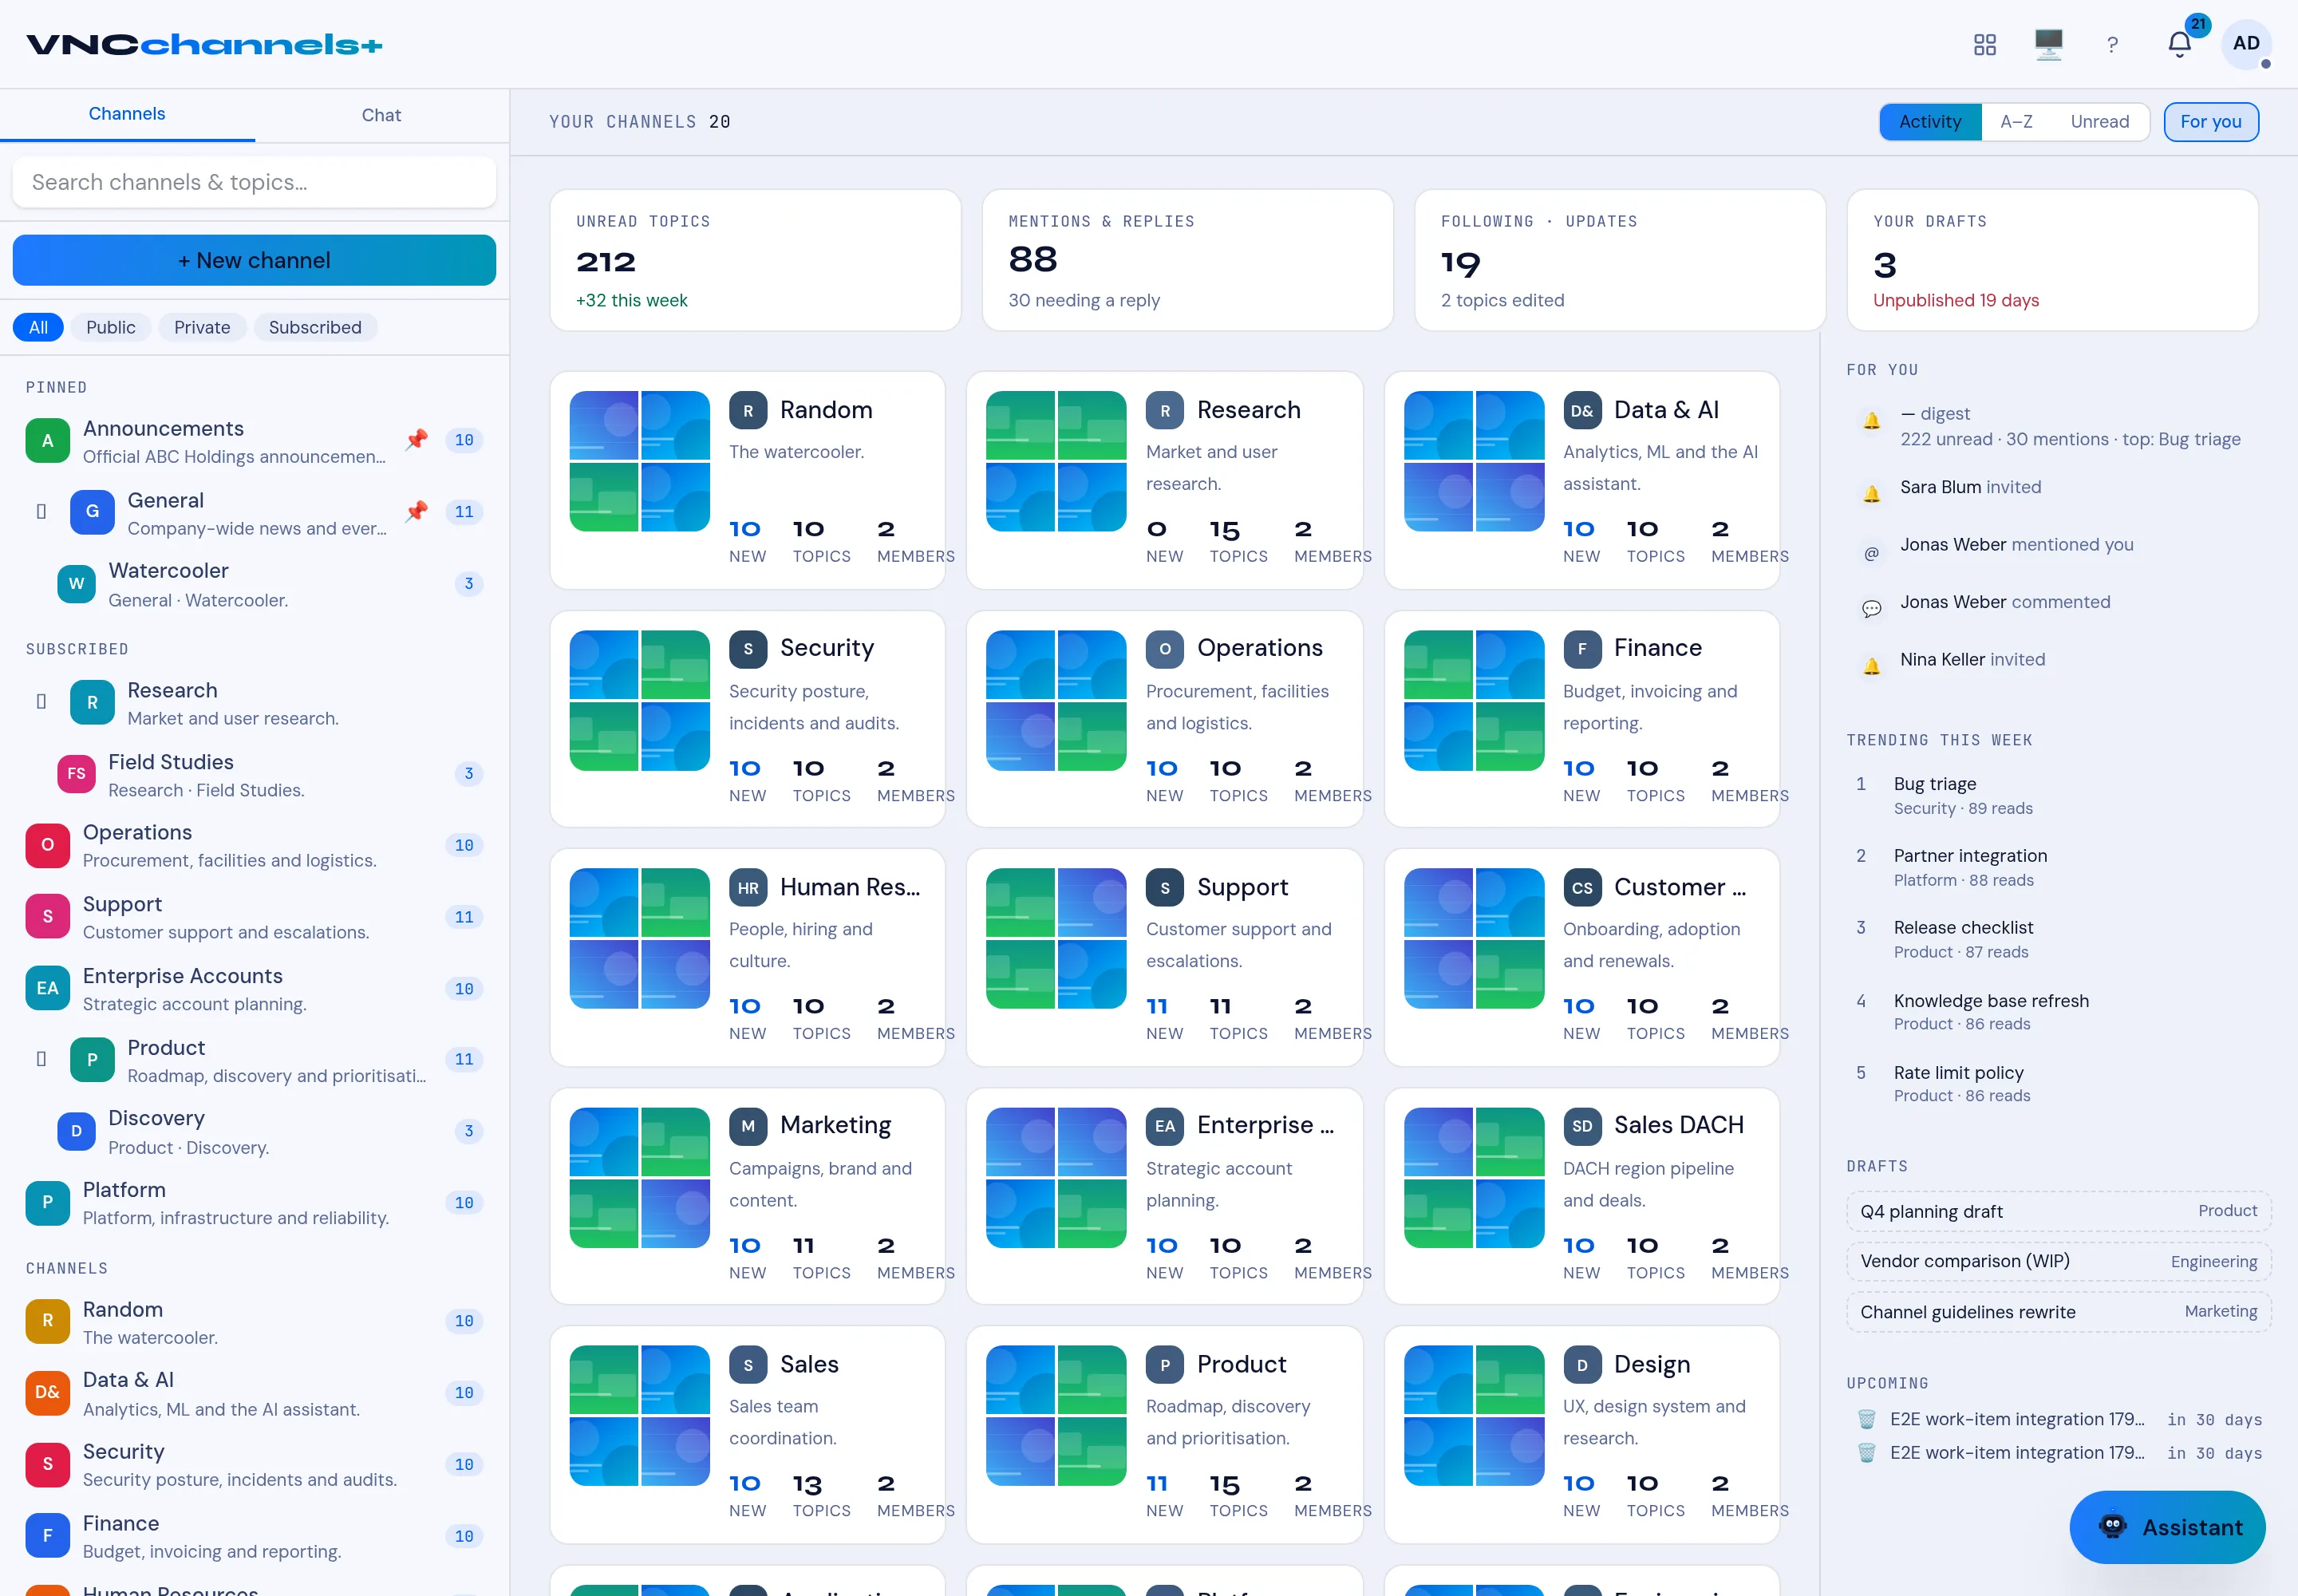The image size is (2298, 1596).
Task: Switch to the Chat tab
Action: coord(381,115)
